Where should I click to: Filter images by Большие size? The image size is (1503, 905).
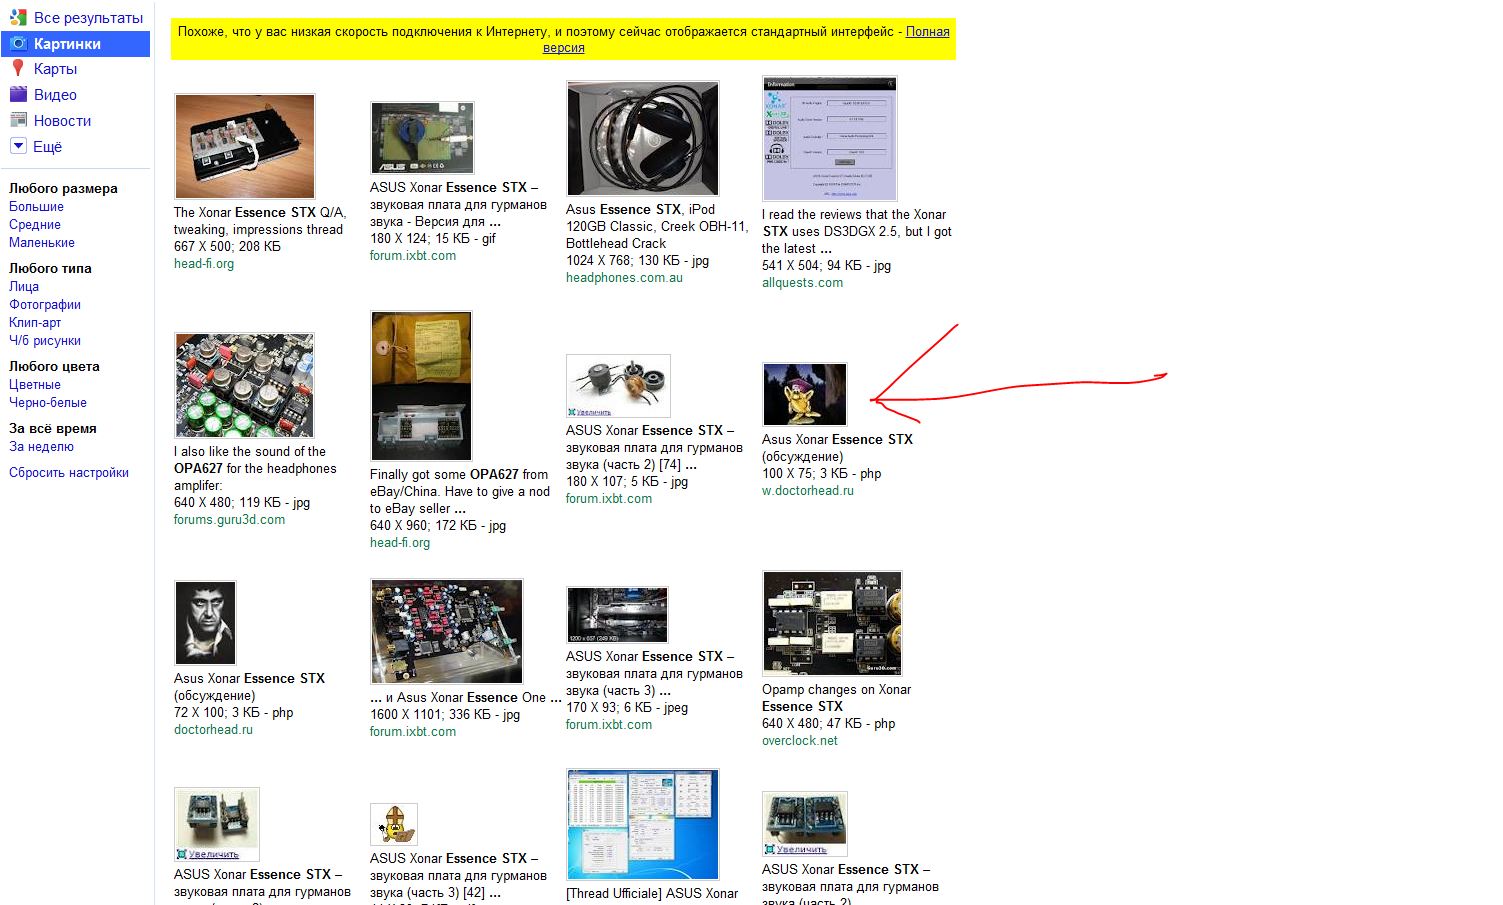click(x=36, y=207)
